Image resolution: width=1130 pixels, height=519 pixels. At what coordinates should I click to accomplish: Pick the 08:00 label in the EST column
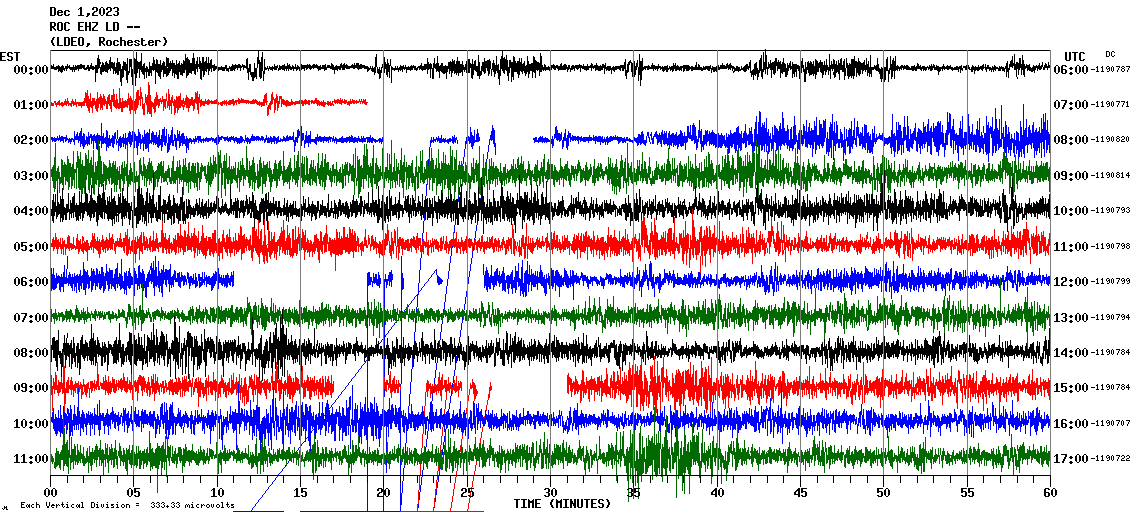pyautogui.click(x=30, y=352)
